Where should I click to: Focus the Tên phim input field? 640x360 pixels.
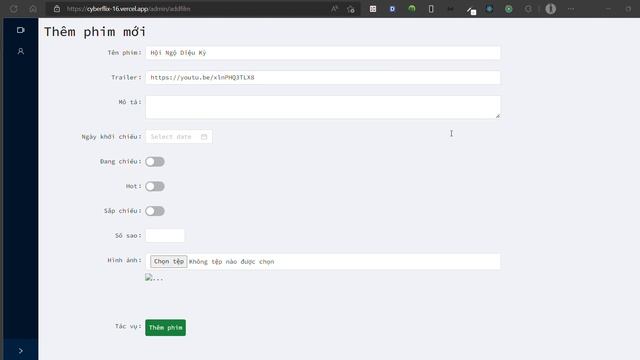pyautogui.click(x=322, y=53)
